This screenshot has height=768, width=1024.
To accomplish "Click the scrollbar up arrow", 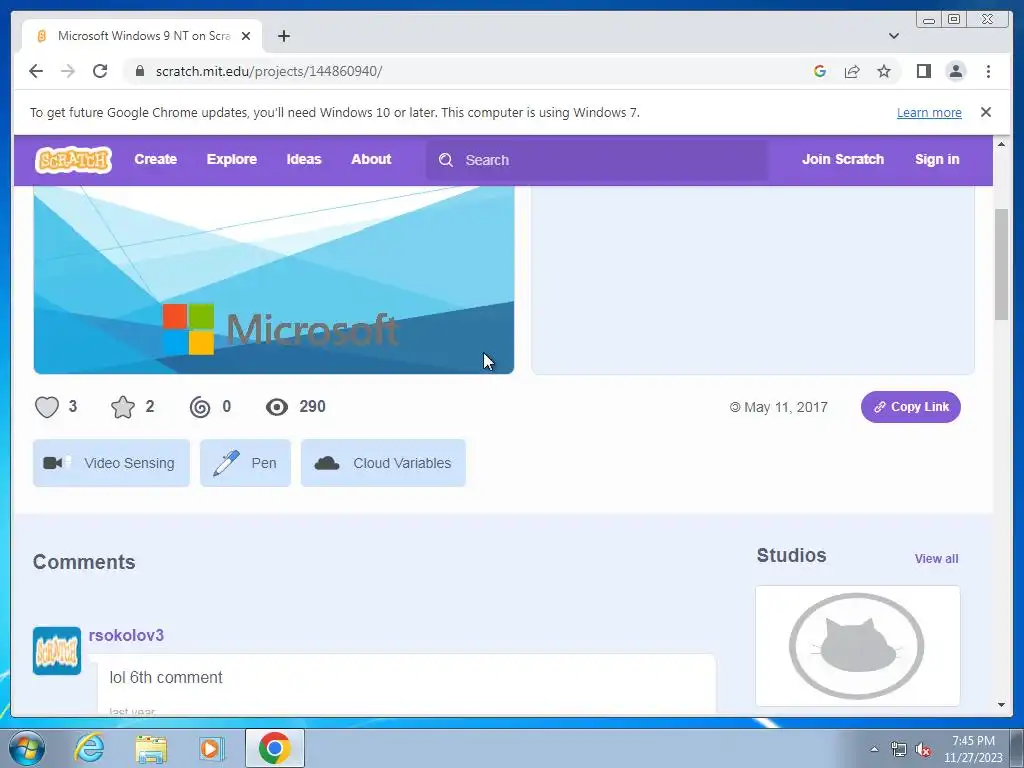I will pos(1002,144).
